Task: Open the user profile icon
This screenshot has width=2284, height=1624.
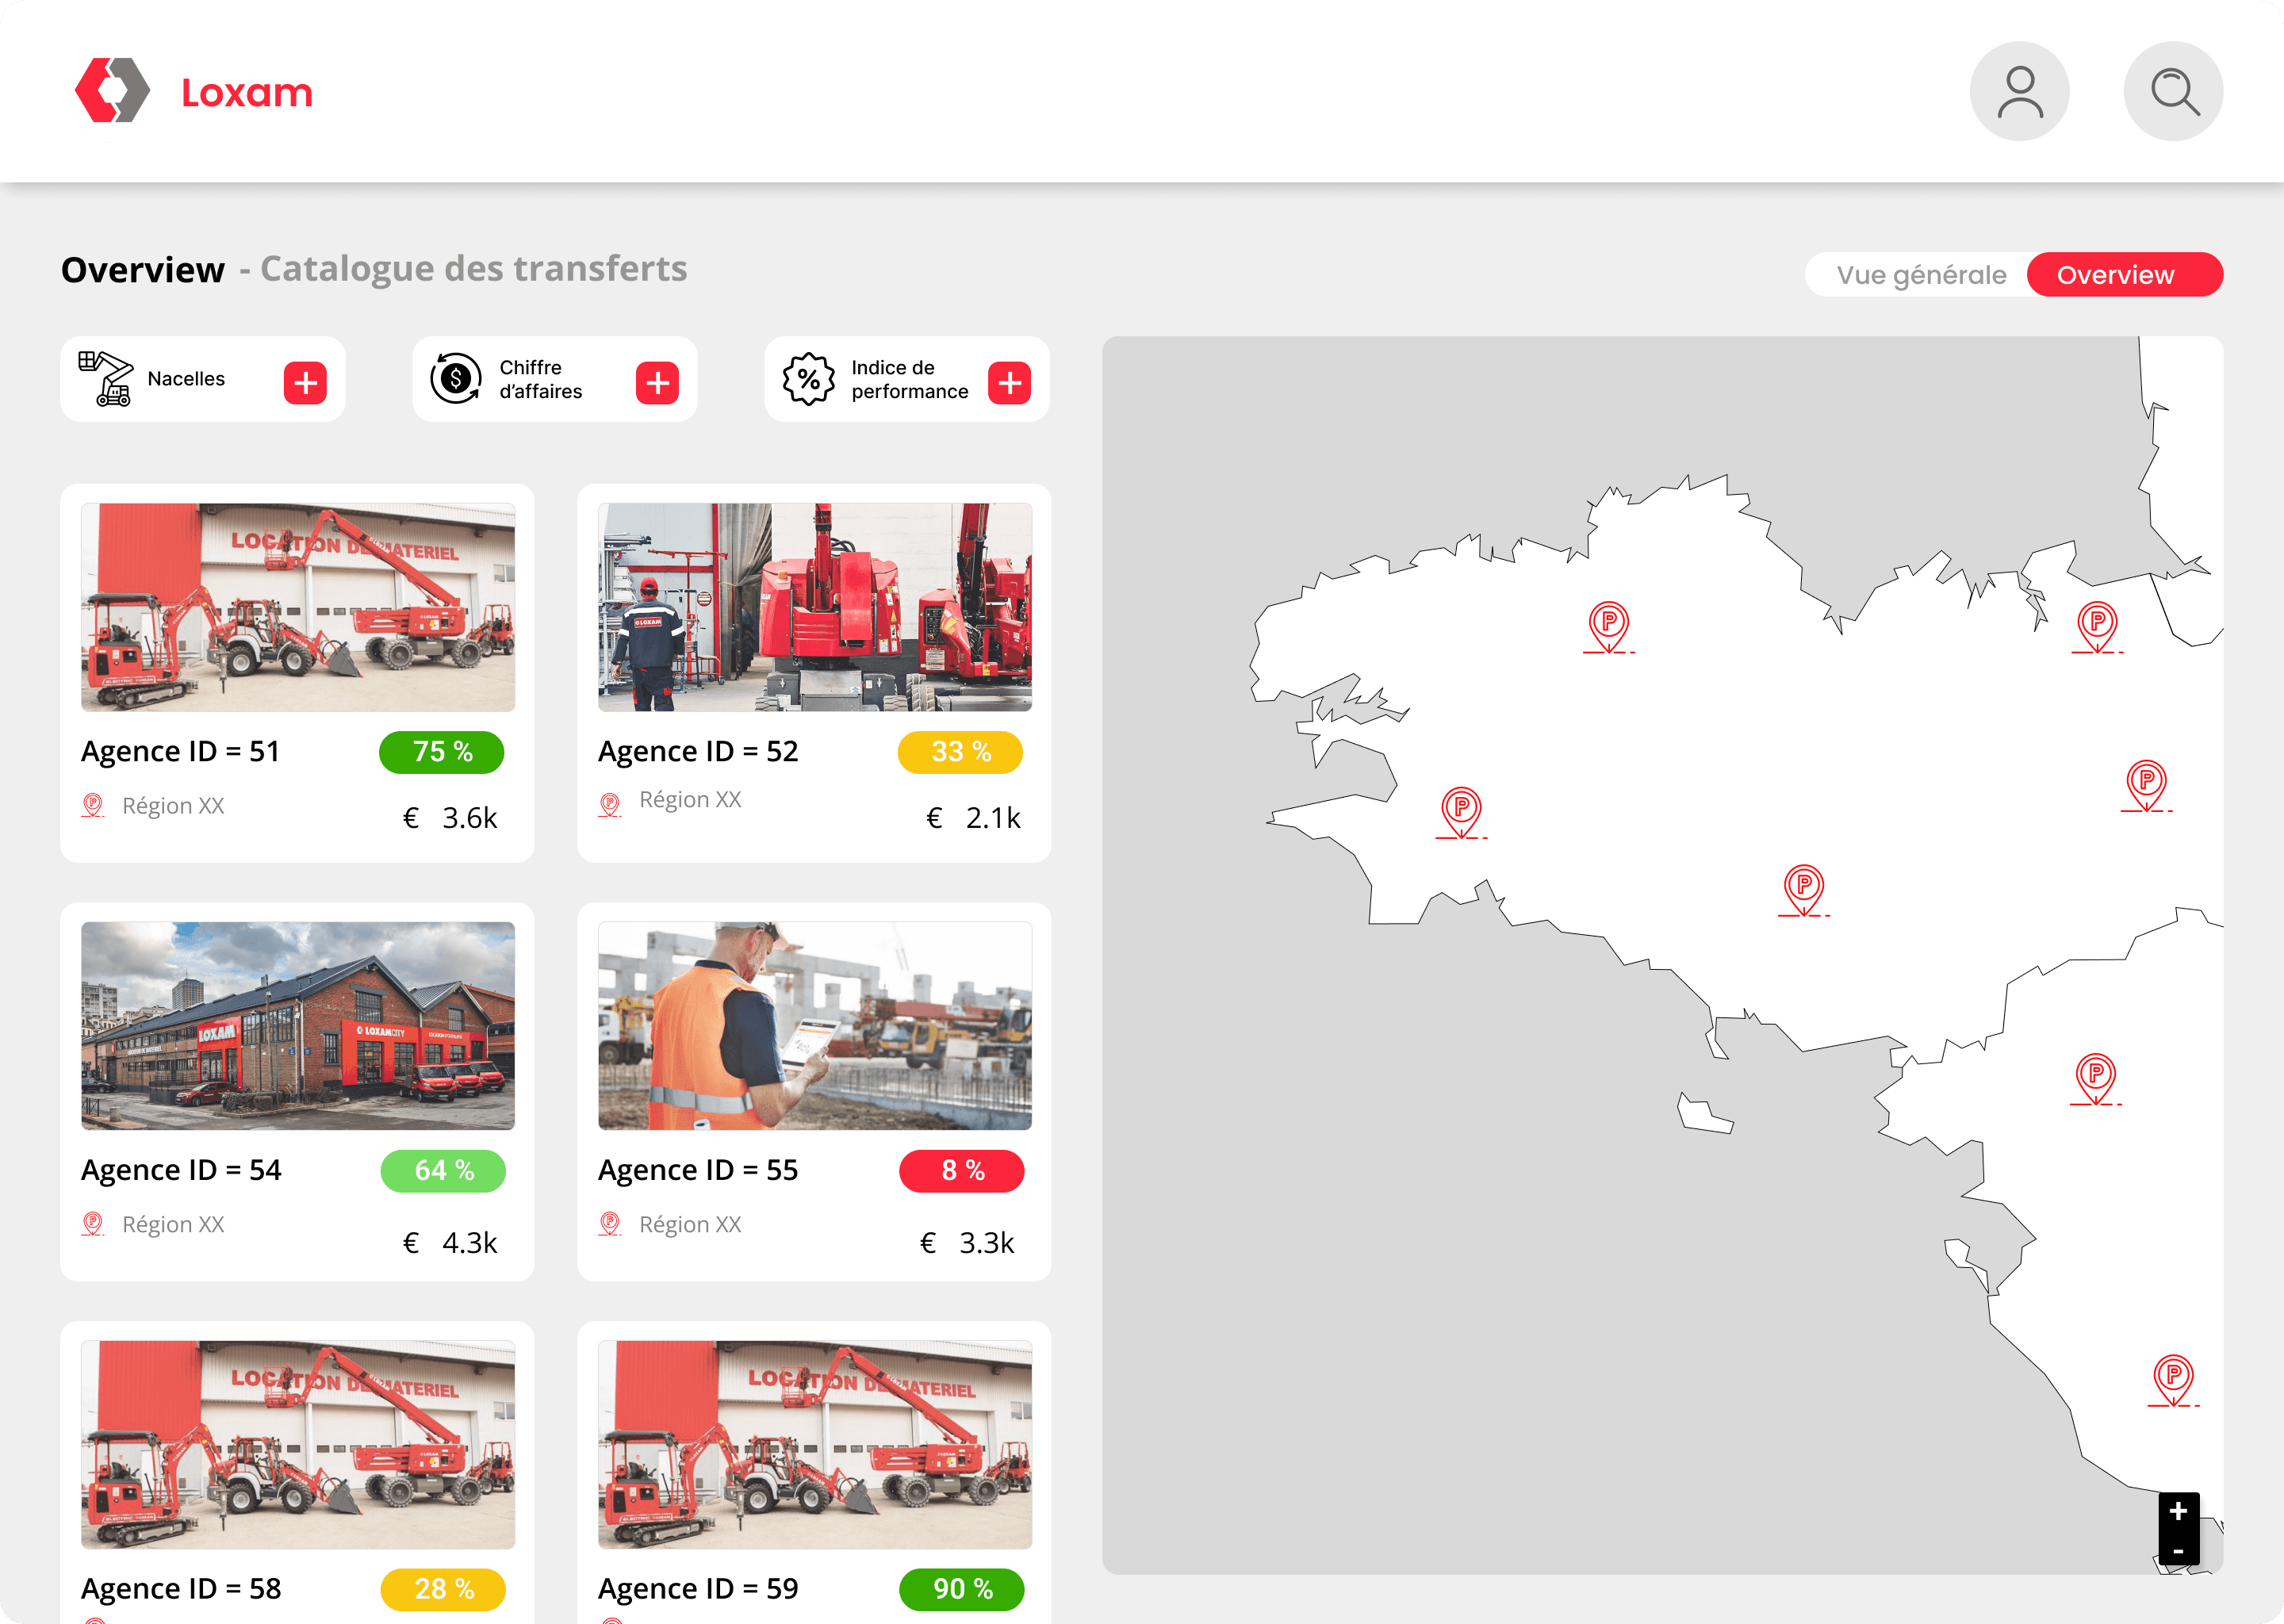Action: 2019,91
